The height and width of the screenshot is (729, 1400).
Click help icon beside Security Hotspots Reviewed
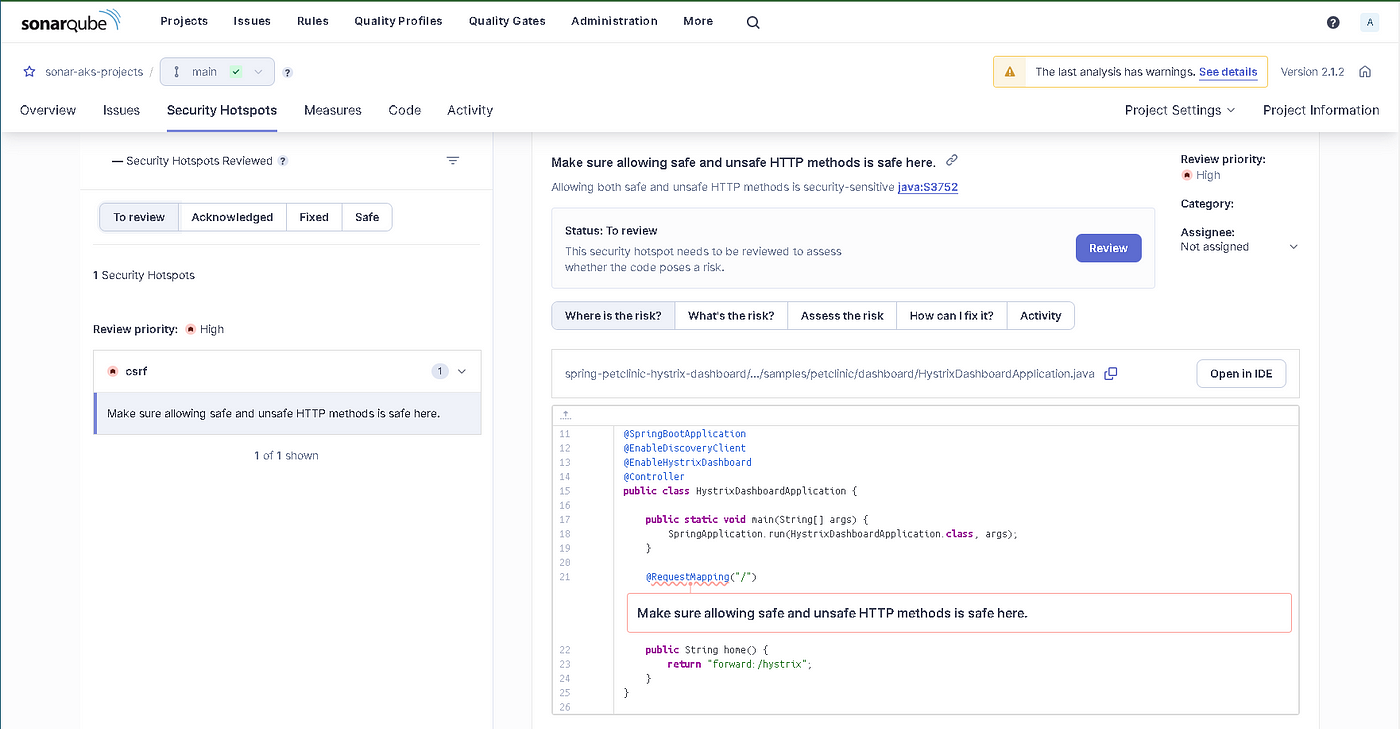(x=283, y=161)
